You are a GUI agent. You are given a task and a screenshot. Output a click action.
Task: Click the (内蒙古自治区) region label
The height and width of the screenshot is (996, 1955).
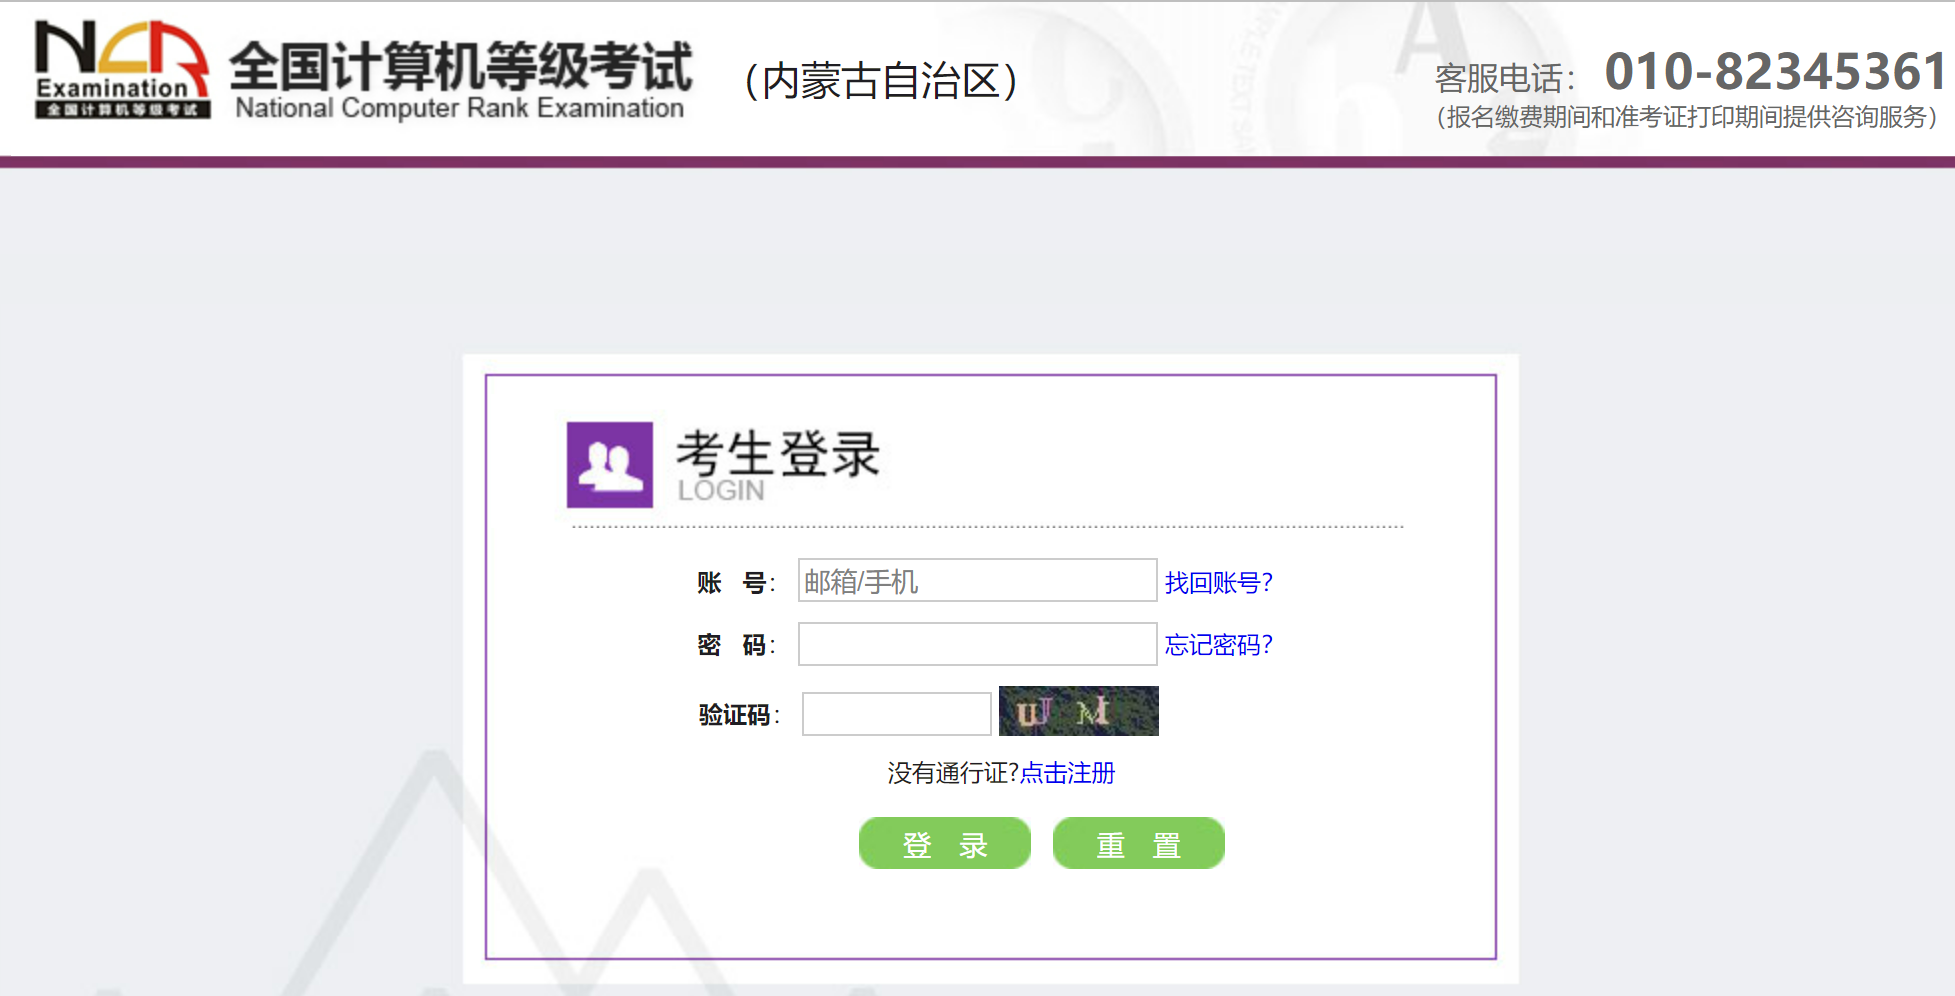point(881,81)
